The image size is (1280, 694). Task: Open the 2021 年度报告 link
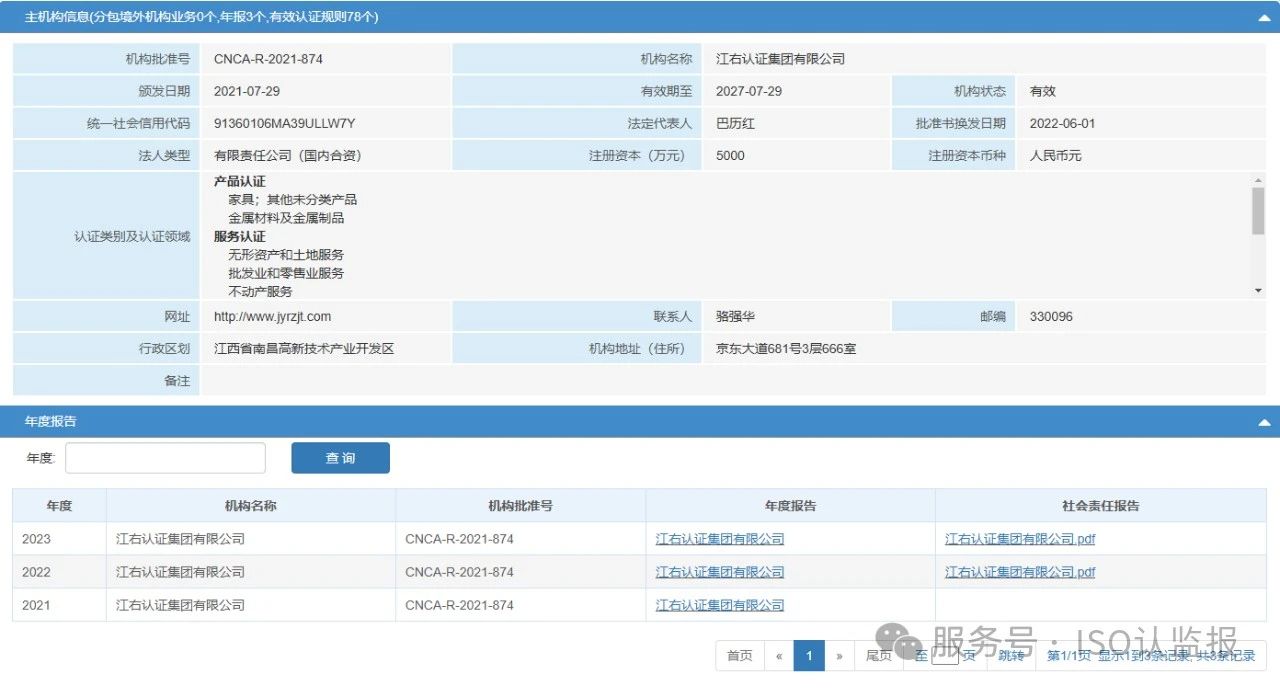point(720,605)
